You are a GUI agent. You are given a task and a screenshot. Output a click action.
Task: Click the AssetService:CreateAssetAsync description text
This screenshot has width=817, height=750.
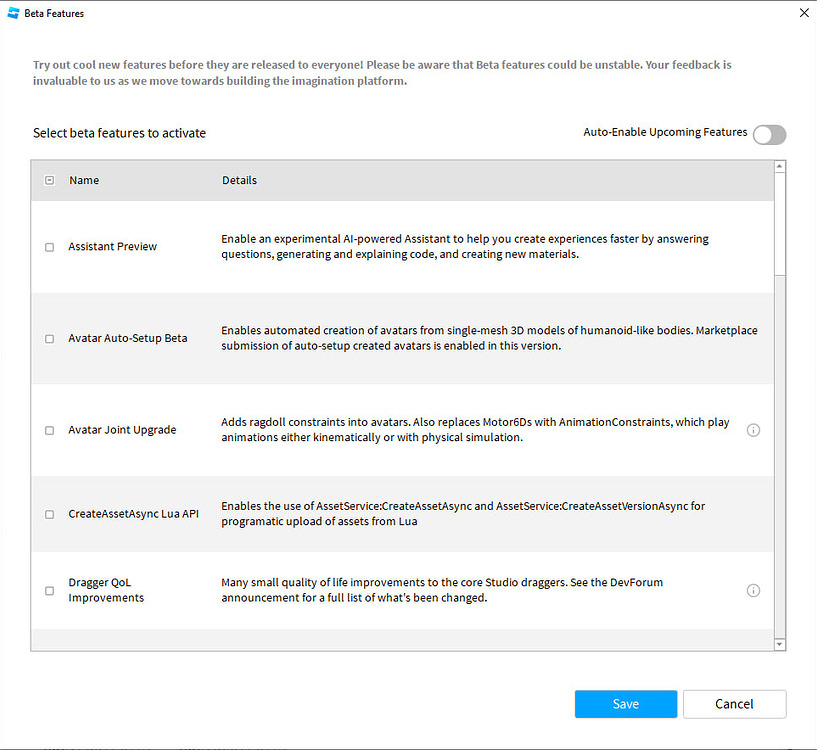[463, 513]
